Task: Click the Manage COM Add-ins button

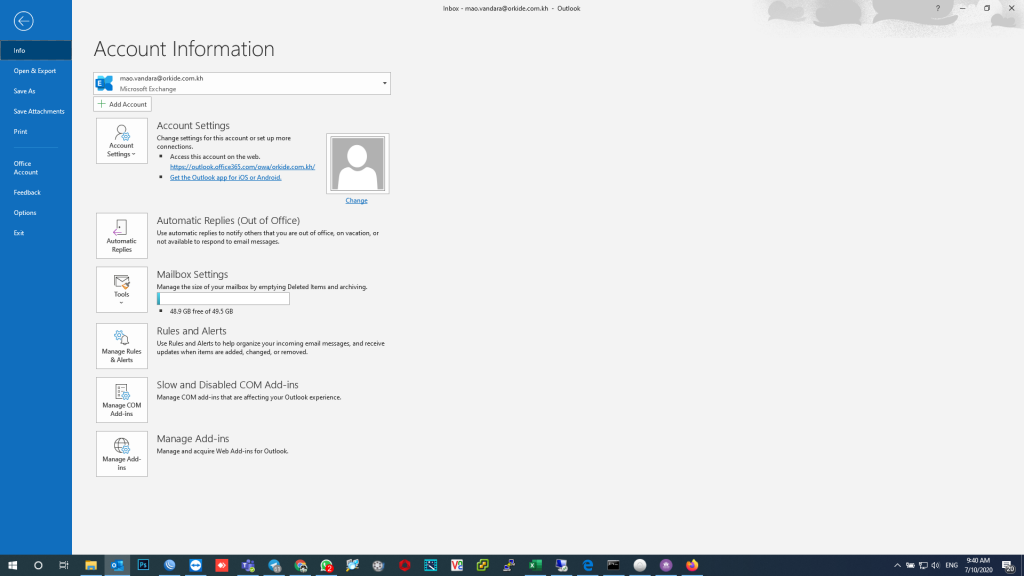Action: click(x=121, y=400)
